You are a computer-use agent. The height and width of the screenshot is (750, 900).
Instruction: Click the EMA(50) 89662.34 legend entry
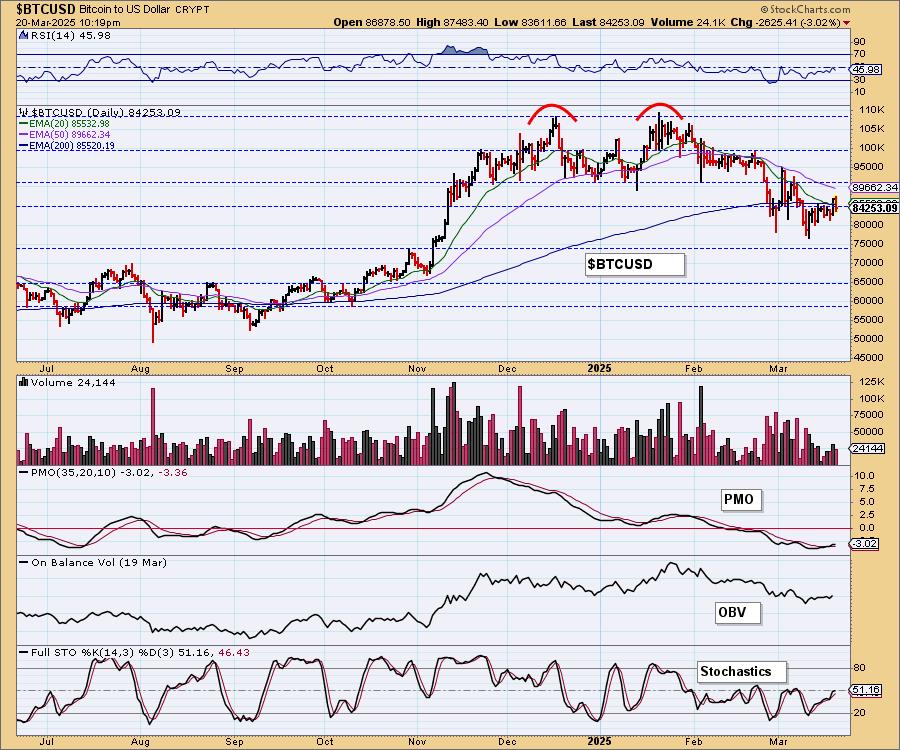tap(65, 134)
